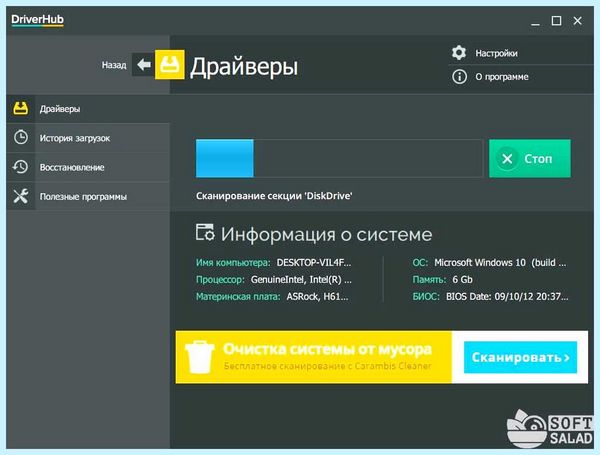The width and height of the screenshot is (600, 455).
Task: Click the DriverHub logo
Action: [38, 20]
